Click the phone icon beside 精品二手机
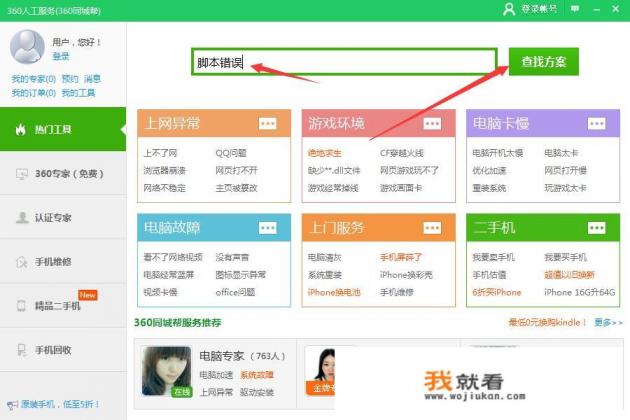 click(21, 305)
